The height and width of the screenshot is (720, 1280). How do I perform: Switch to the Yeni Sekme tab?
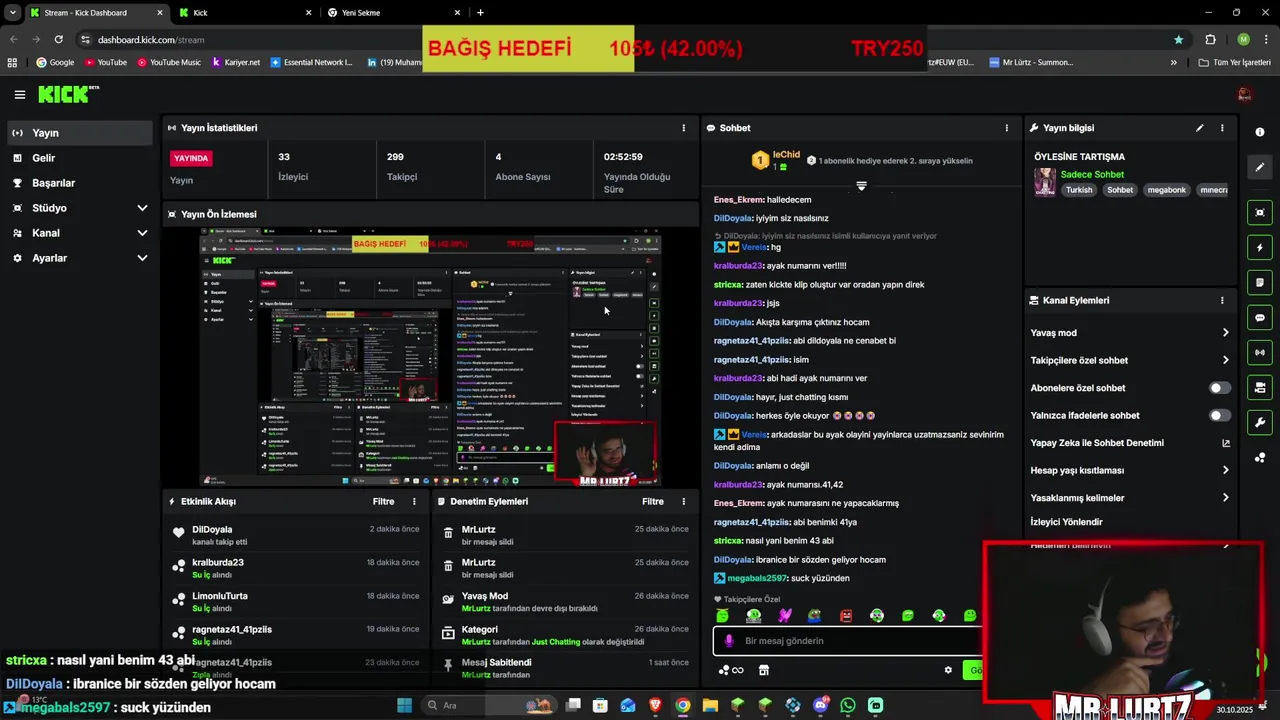pos(394,13)
